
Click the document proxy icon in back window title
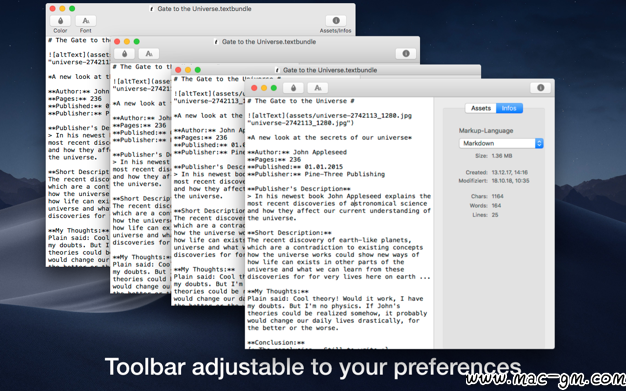[x=151, y=8]
